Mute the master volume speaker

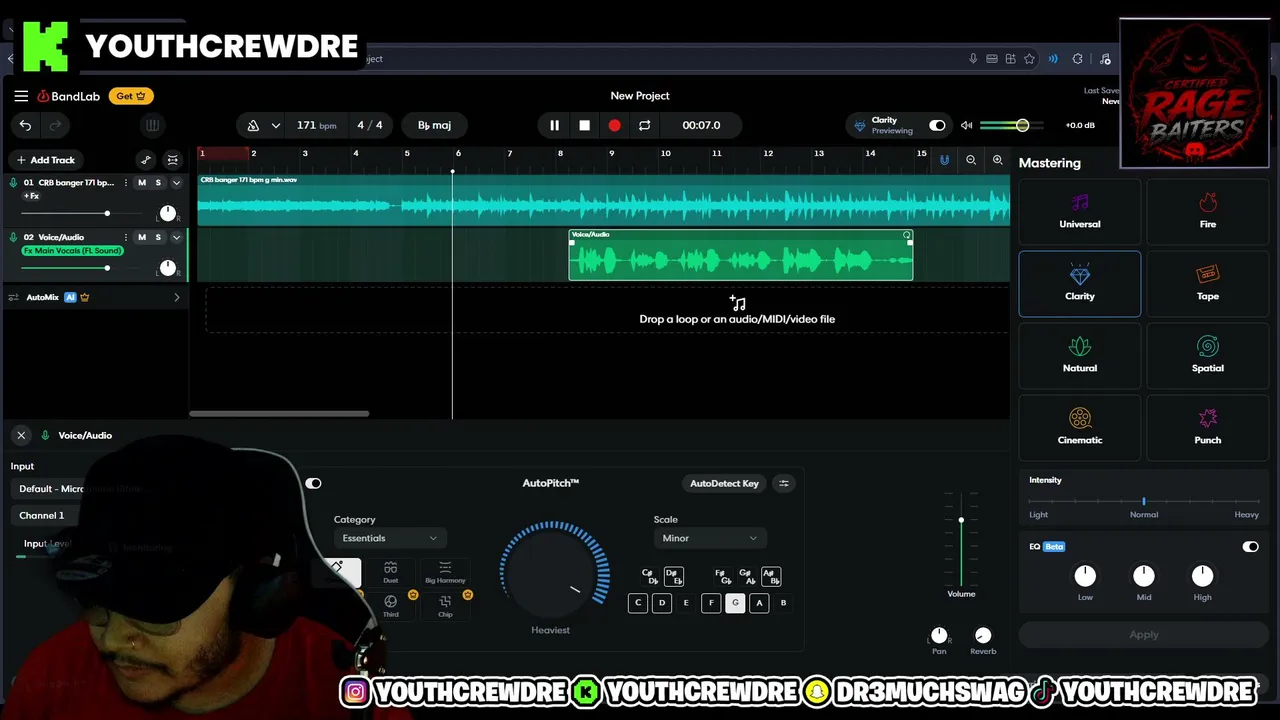[x=966, y=125]
